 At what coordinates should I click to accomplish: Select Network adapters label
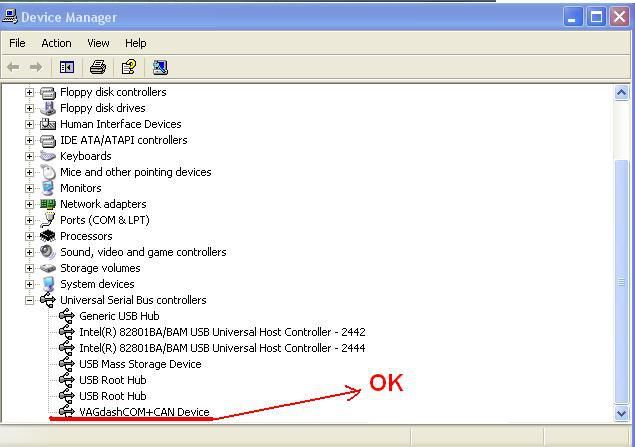(103, 204)
